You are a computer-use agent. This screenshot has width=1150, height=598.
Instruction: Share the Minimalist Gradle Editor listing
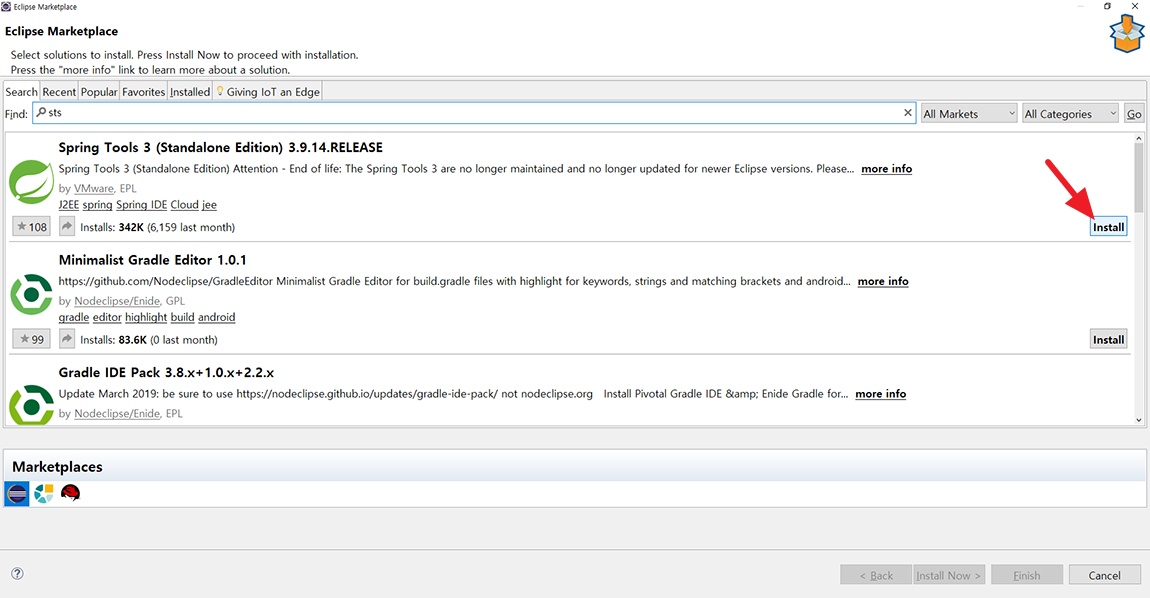67,338
